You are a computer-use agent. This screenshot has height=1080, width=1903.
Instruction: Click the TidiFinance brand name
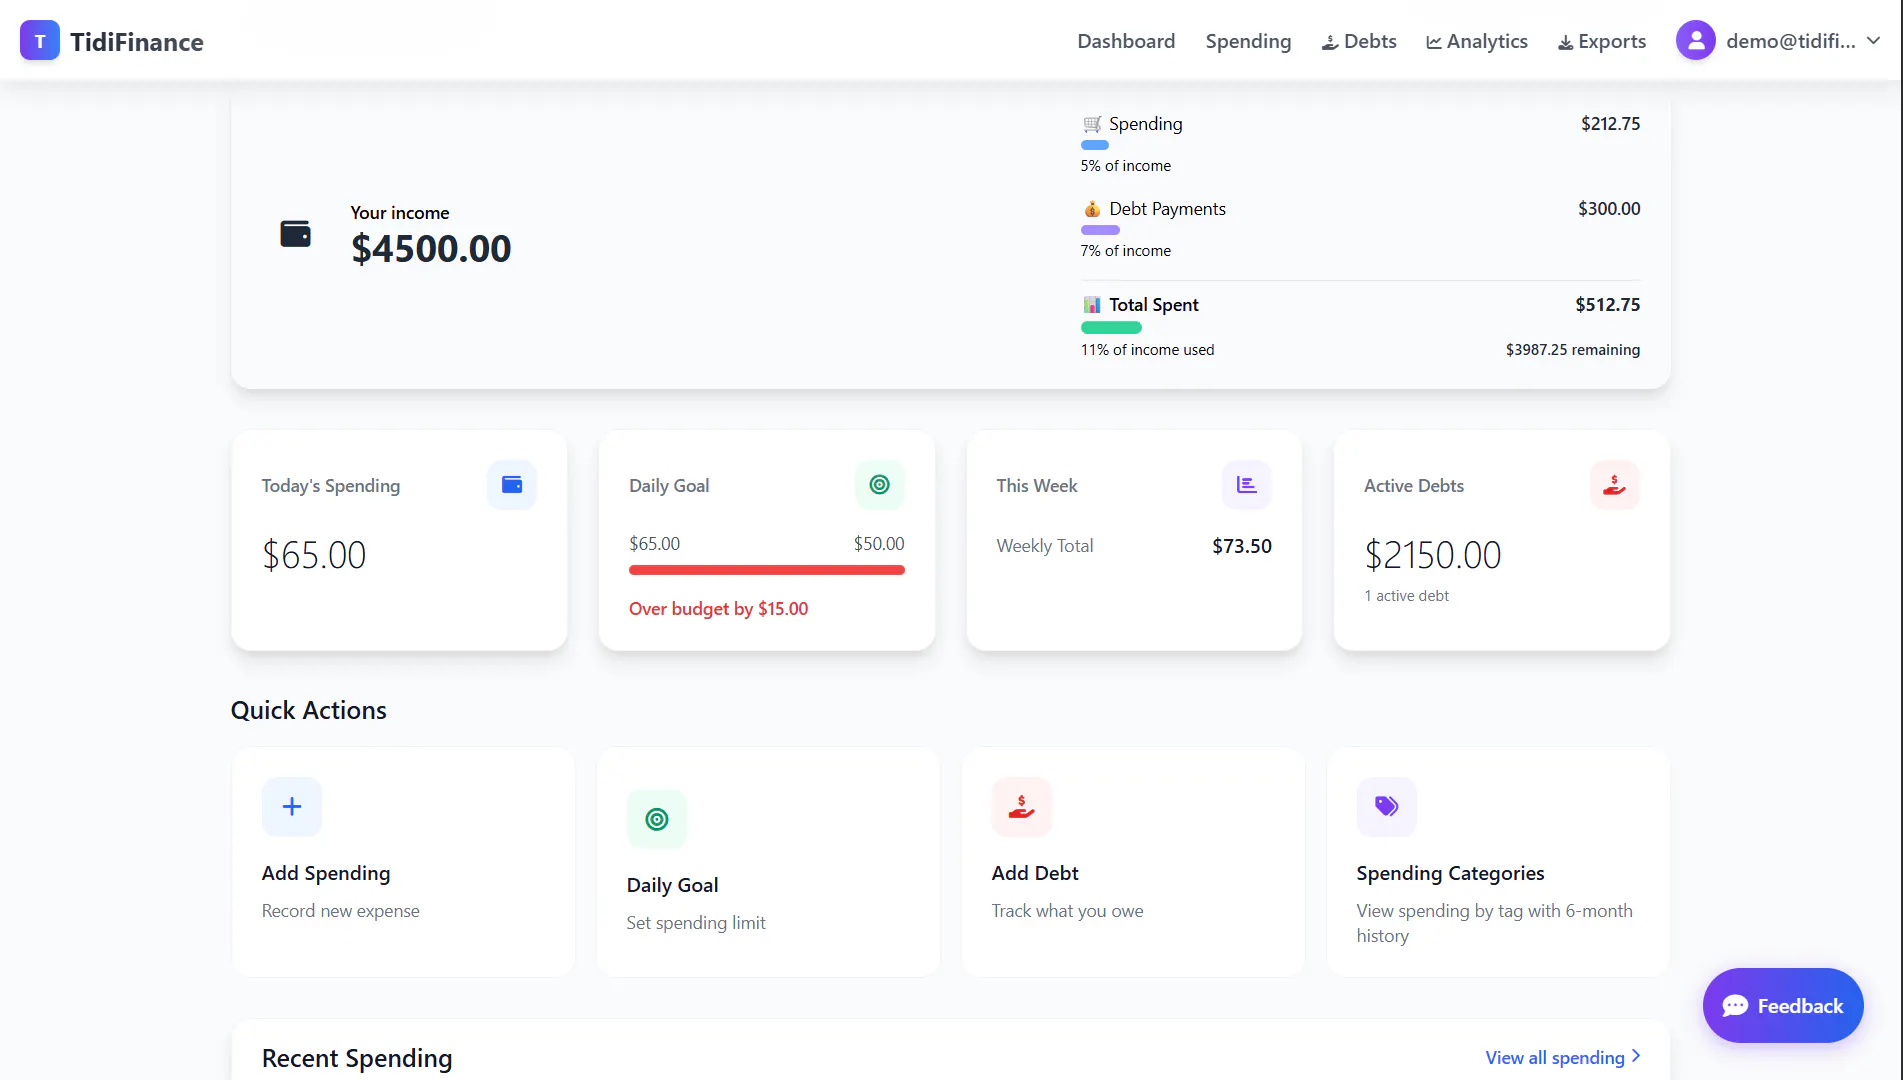pyautogui.click(x=137, y=42)
